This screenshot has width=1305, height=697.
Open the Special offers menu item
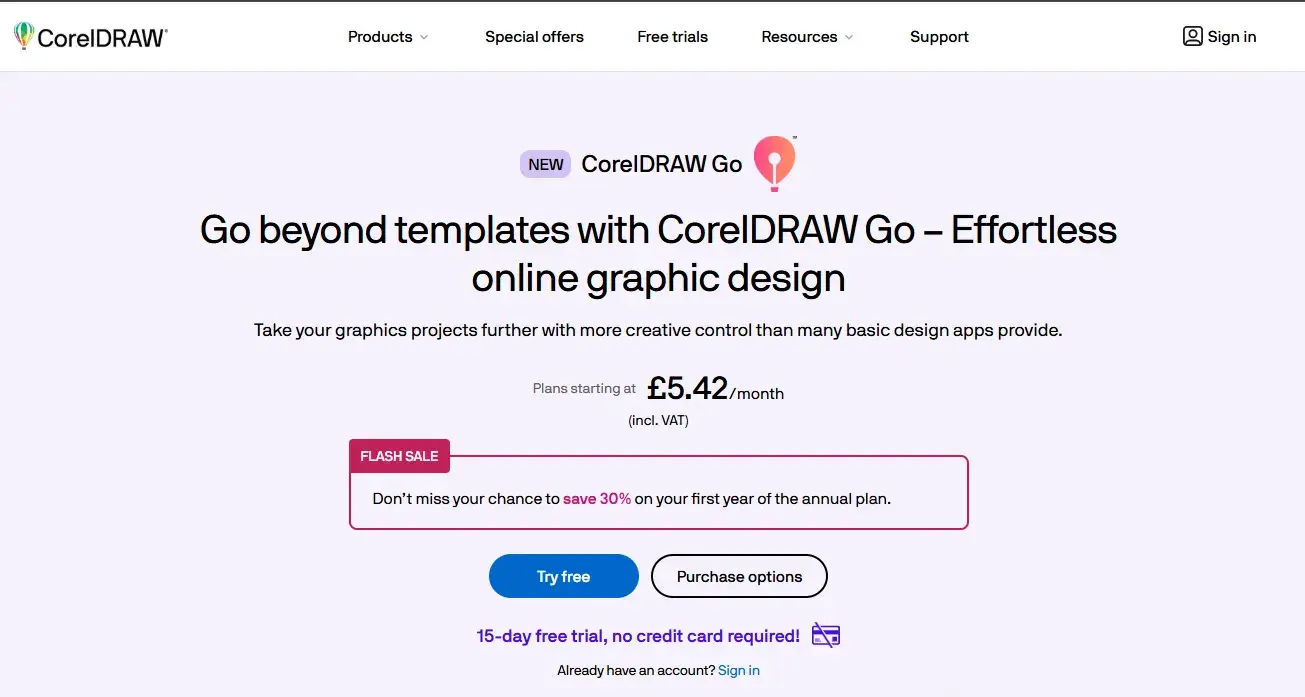click(534, 37)
